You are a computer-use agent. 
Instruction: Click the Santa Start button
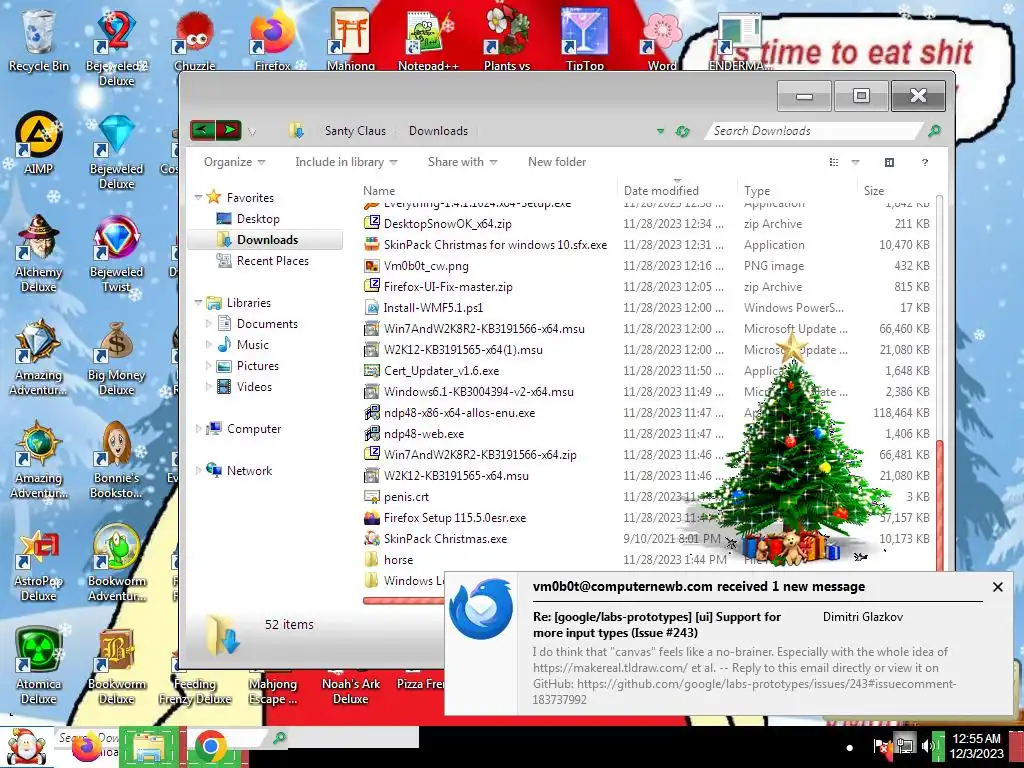pyautogui.click(x=24, y=747)
